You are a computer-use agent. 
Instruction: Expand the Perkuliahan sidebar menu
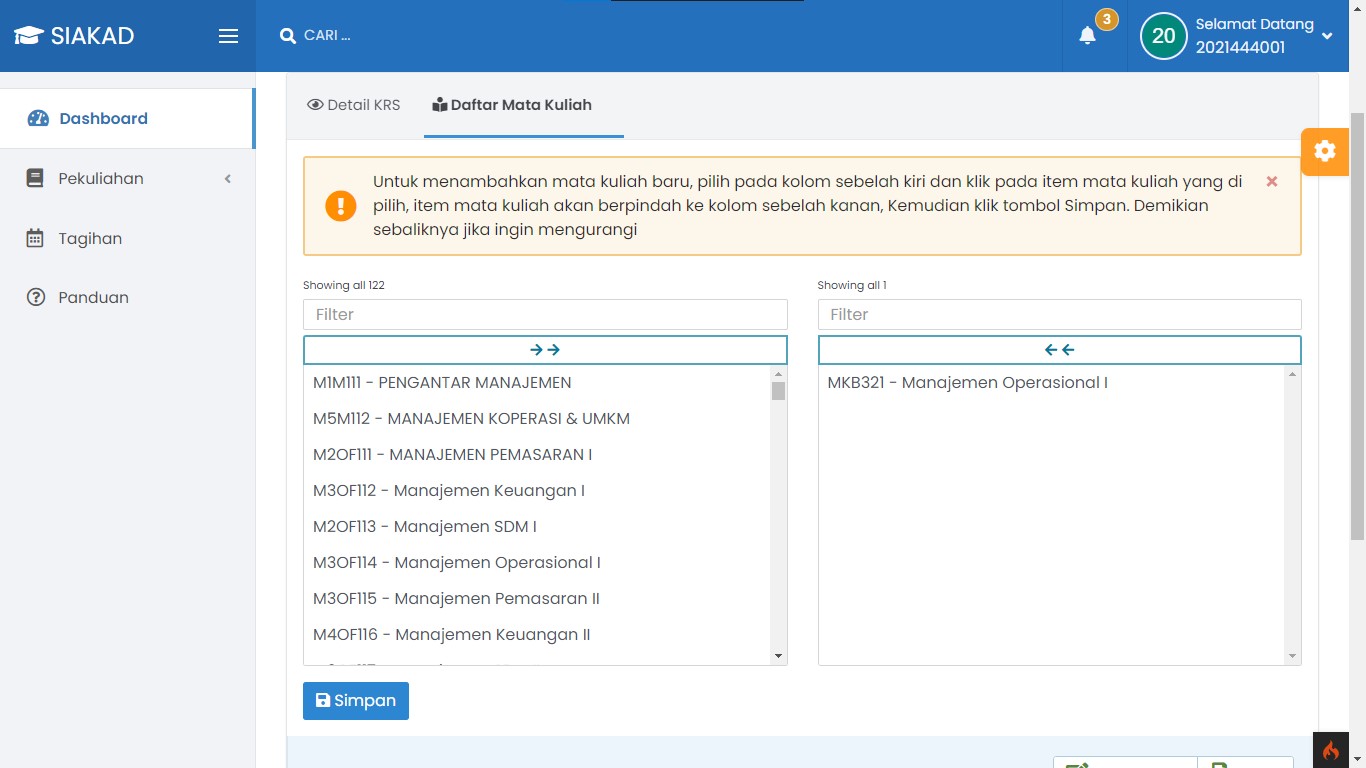tap(127, 178)
